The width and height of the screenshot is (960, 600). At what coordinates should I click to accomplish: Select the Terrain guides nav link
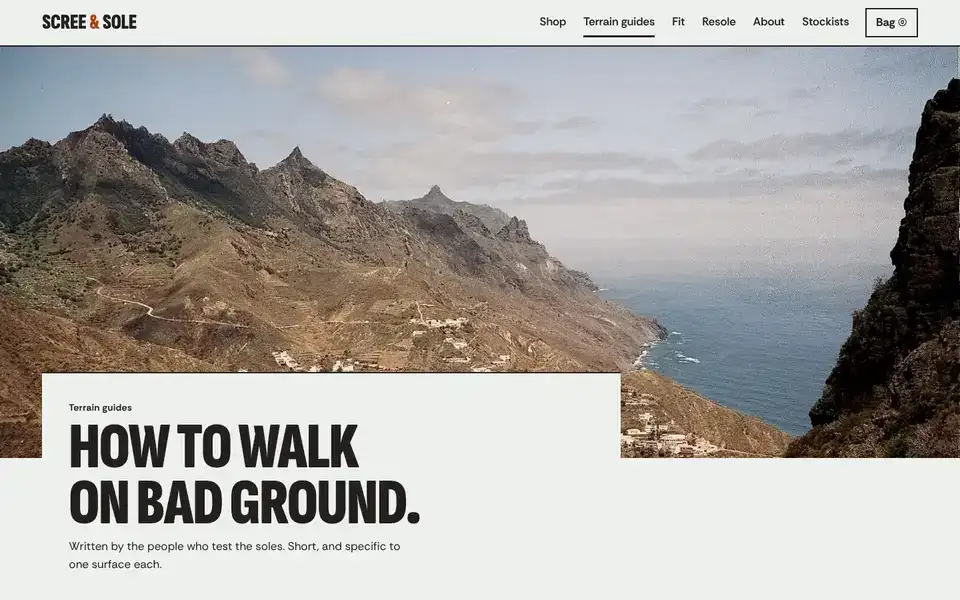[x=619, y=22]
